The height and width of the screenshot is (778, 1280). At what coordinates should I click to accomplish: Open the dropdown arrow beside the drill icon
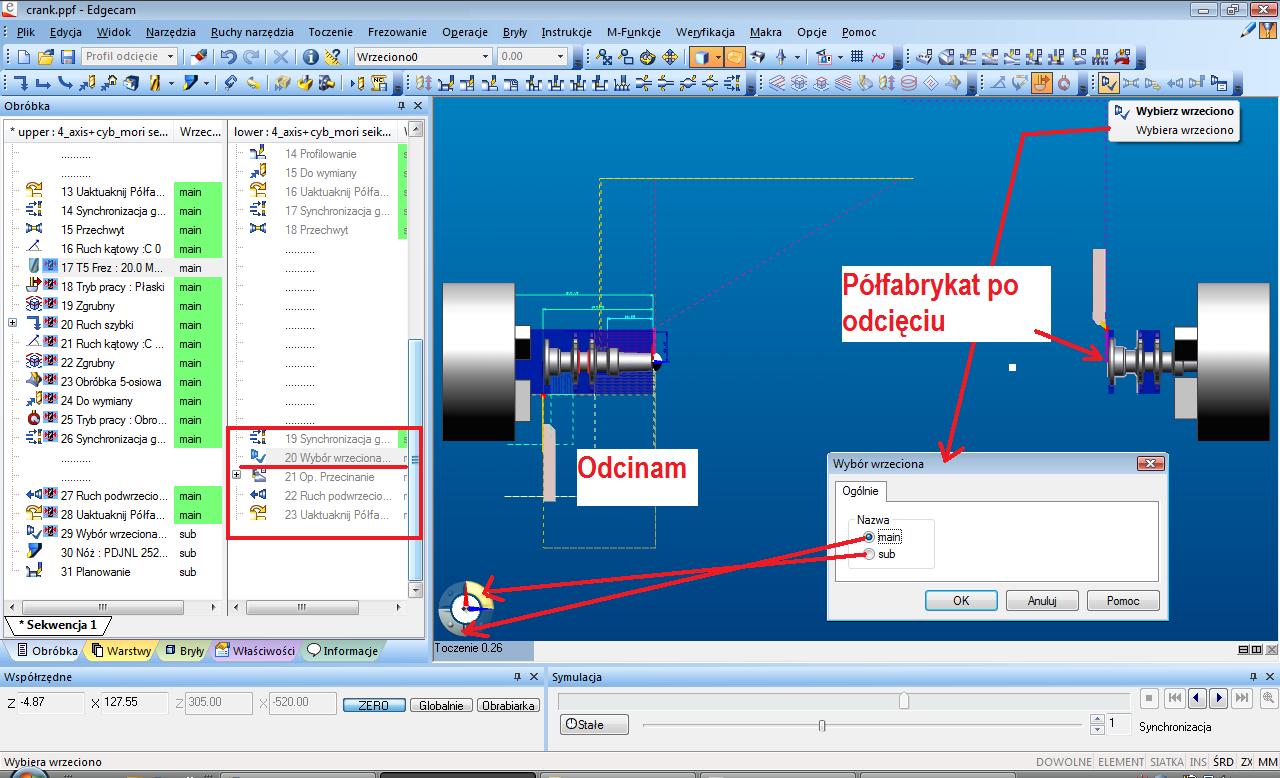[x=171, y=83]
